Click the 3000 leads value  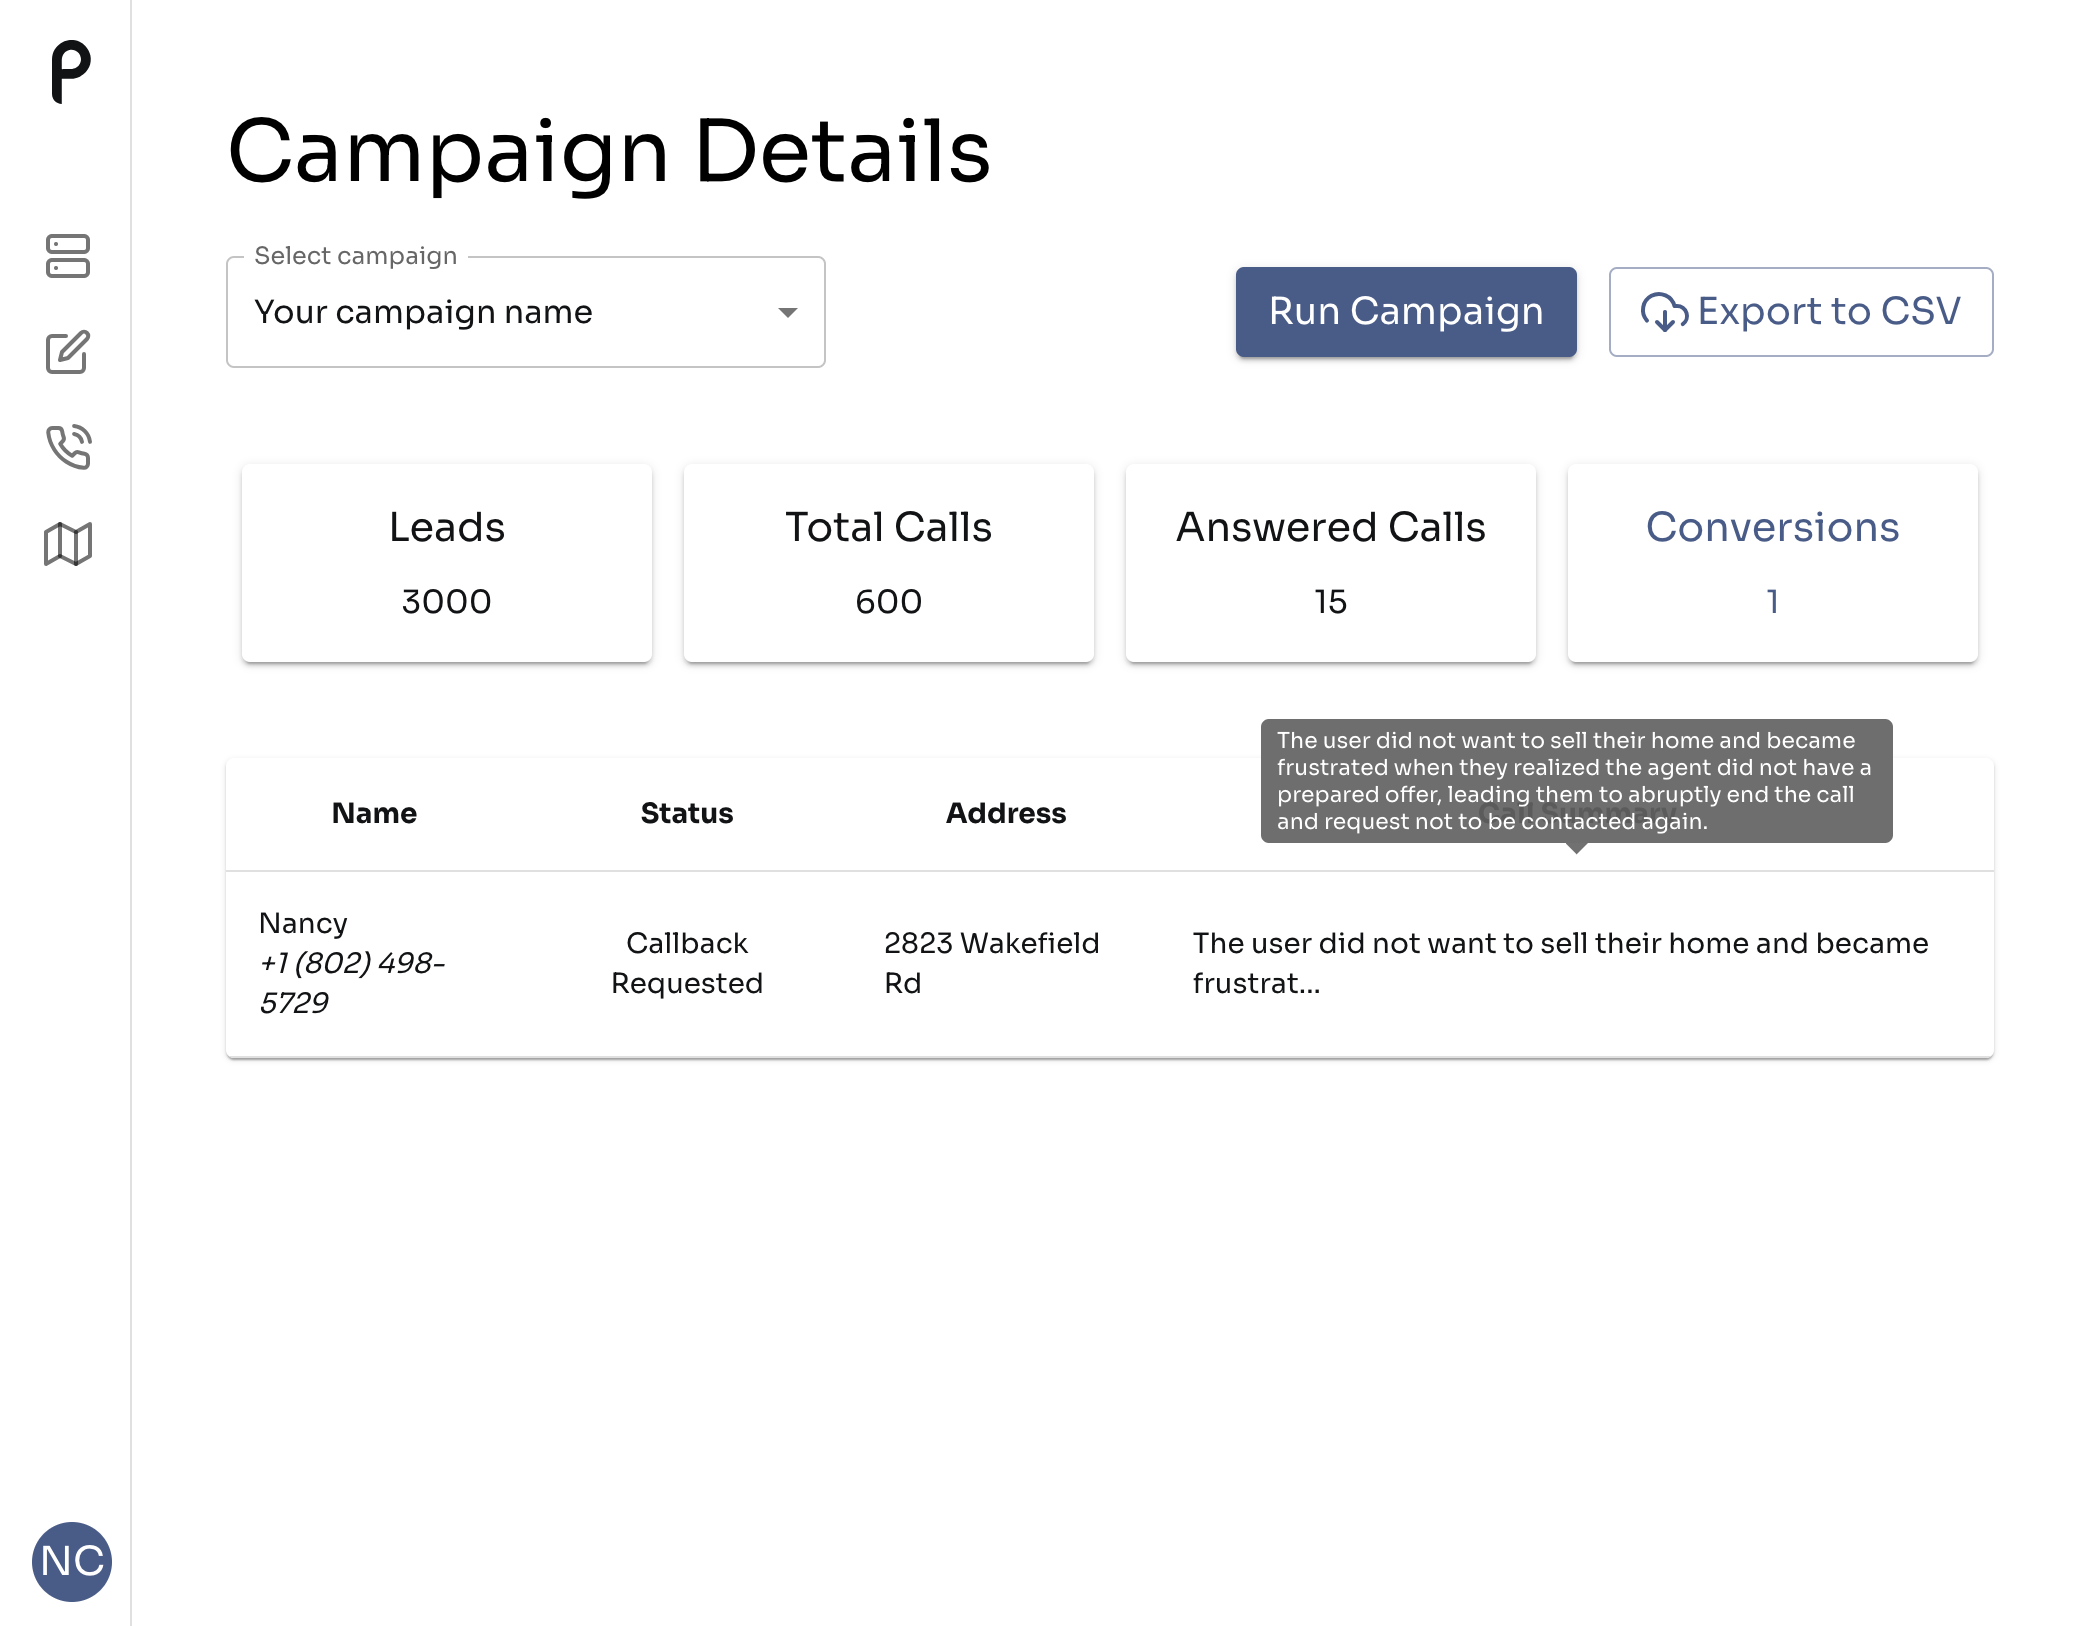(x=447, y=602)
